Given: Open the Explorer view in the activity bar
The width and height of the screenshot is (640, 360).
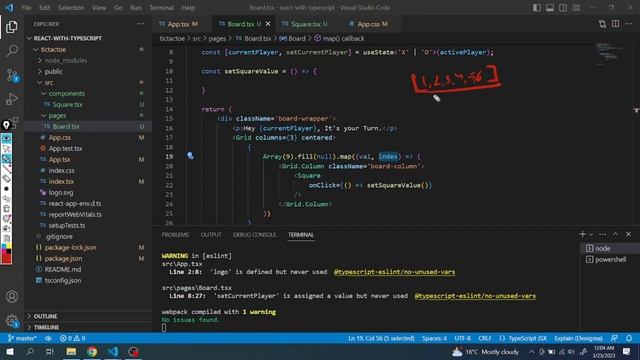Looking at the screenshot, I should tap(12, 27).
